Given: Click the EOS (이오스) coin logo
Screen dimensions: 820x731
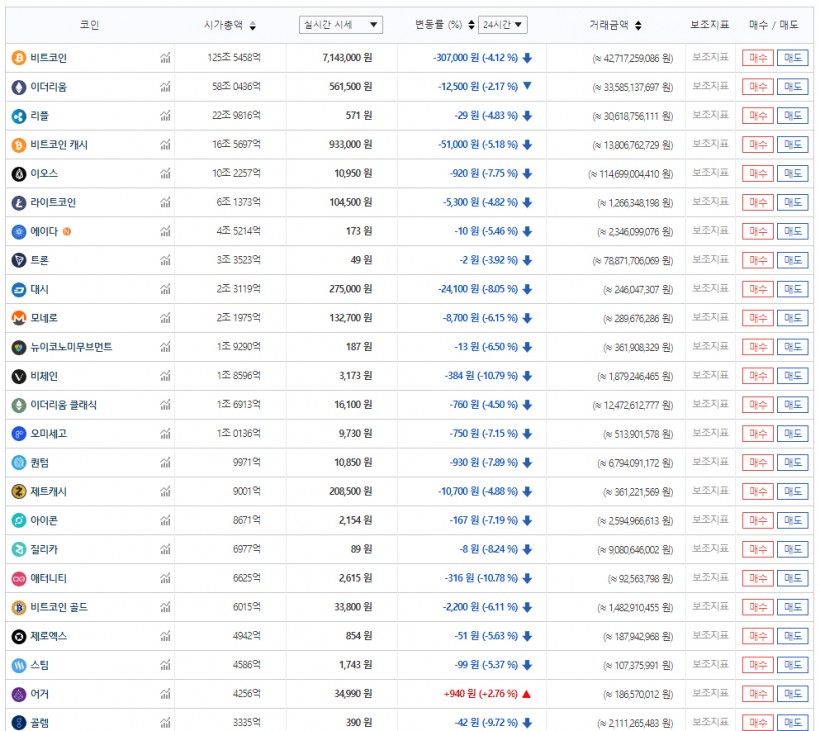Looking at the screenshot, I should [19, 174].
